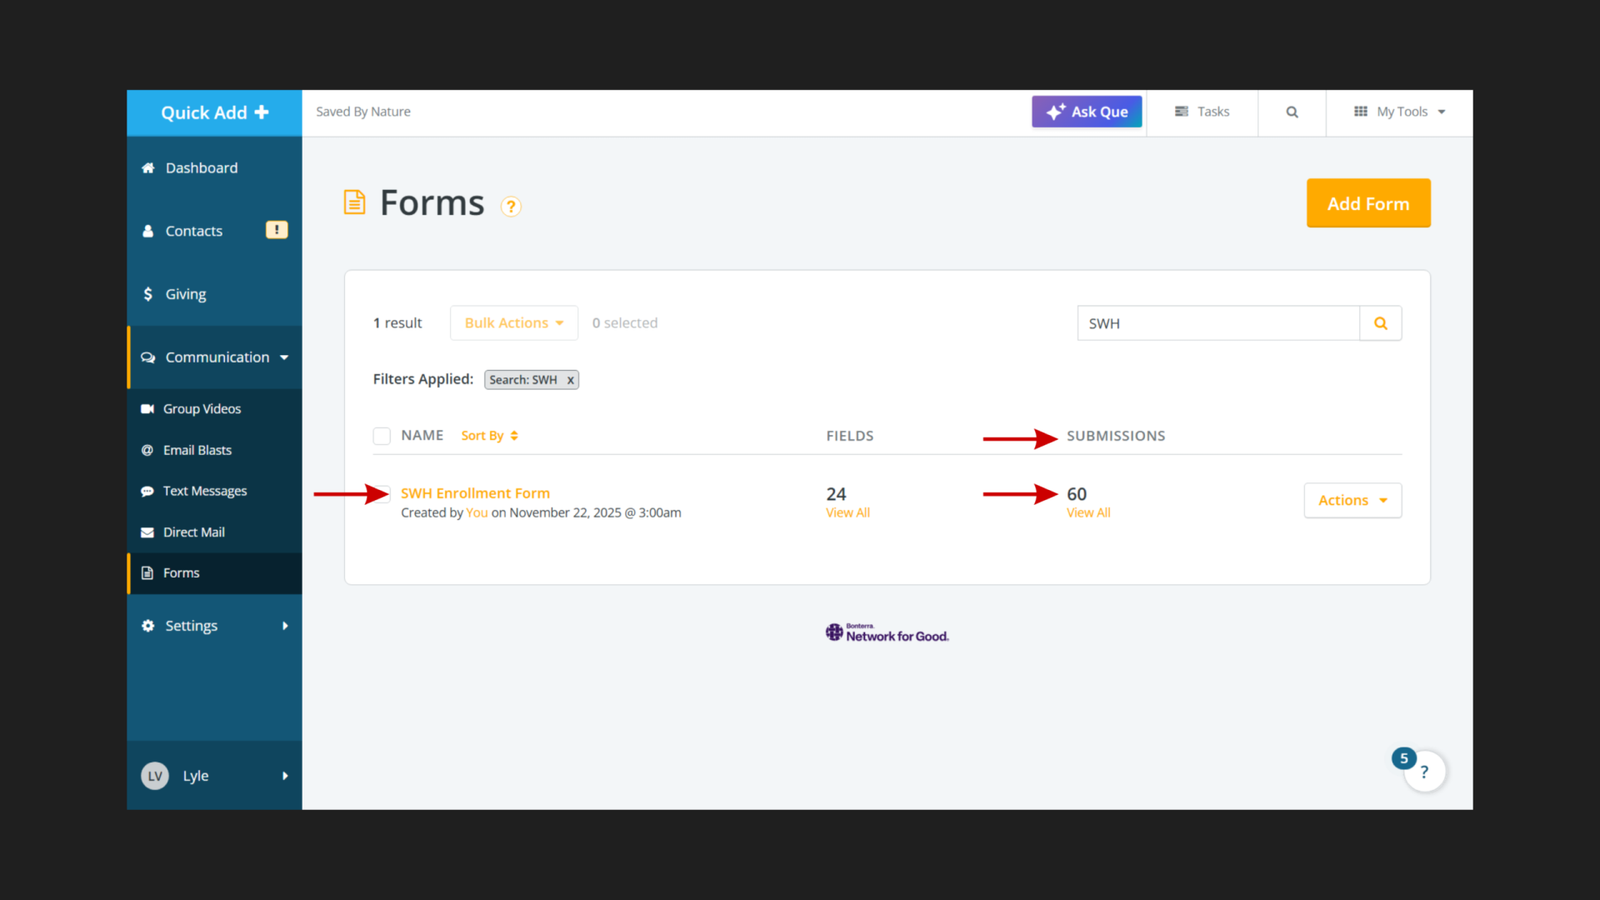1600x900 pixels.
Task: Check the select-all checkbox in the name header
Action: [381, 435]
